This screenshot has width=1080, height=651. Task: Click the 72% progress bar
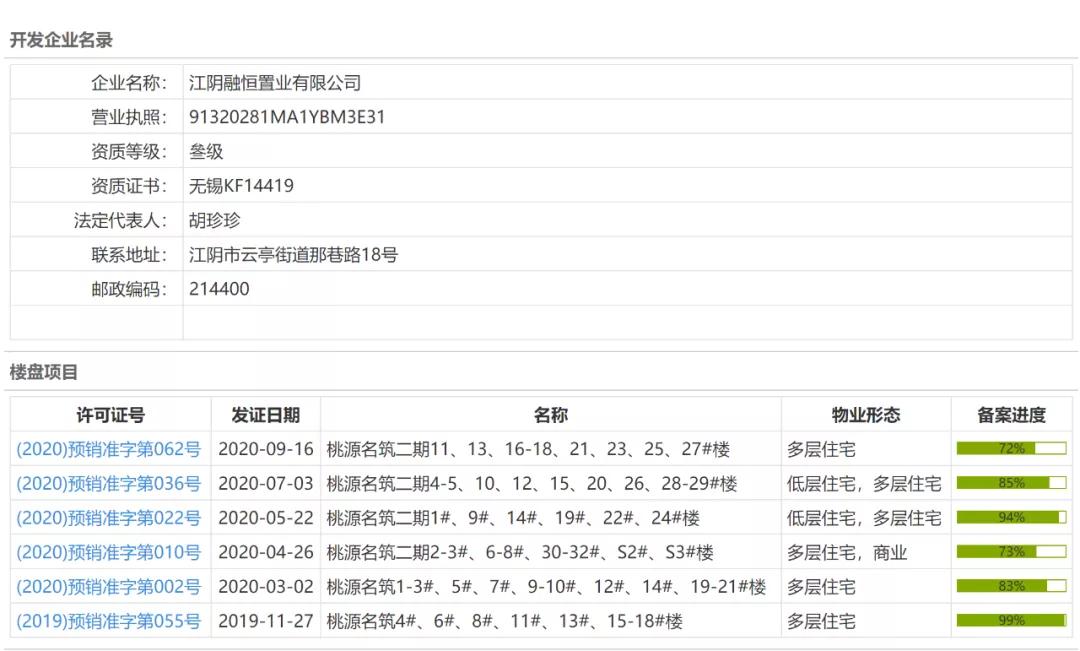[x=1007, y=448]
